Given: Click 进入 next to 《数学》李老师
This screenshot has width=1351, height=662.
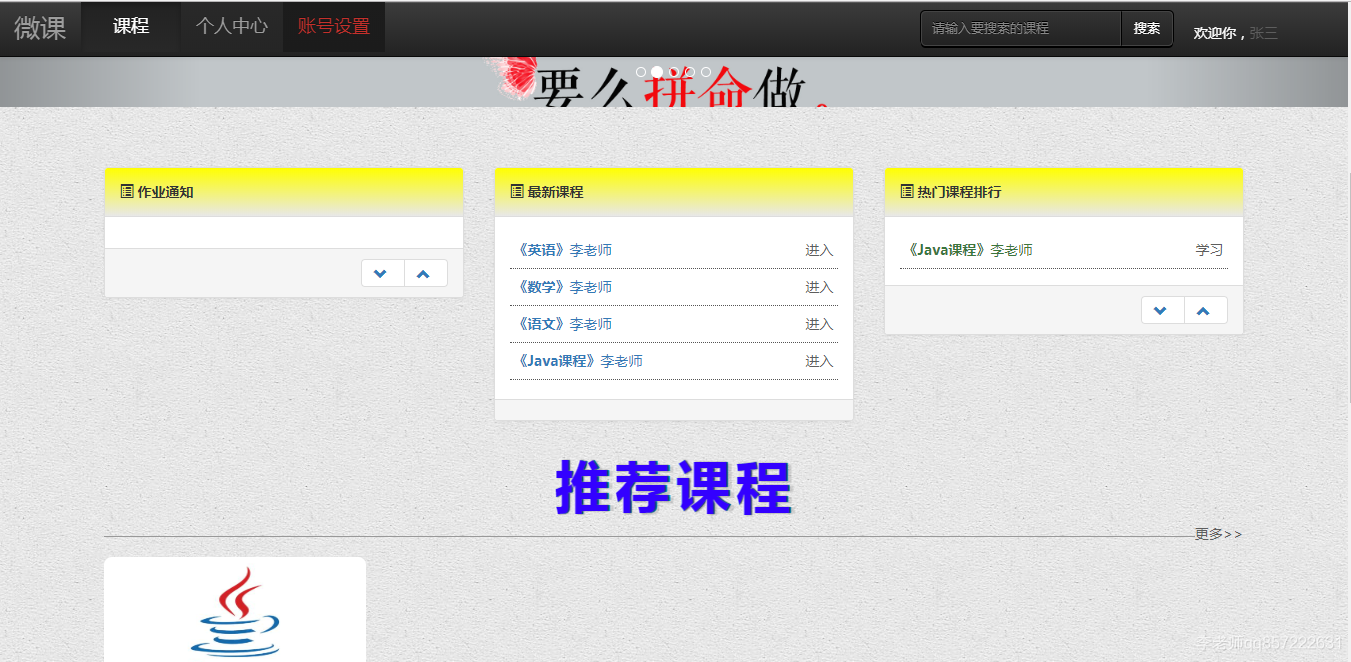Looking at the screenshot, I should 818,286.
